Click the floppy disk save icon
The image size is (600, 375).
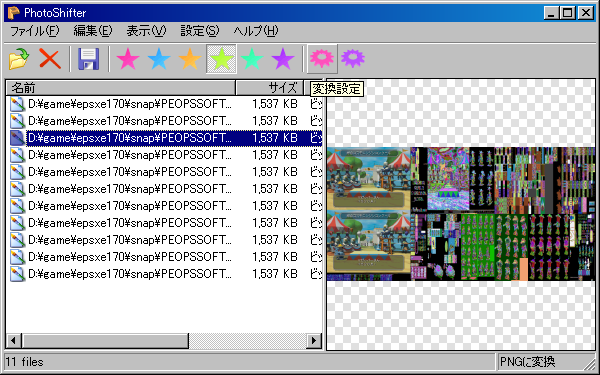pyautogui.click(x=89, y=59)
